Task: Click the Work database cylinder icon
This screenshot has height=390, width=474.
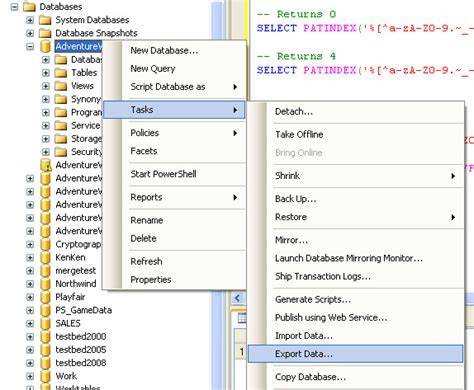Action: (x=45, y=376)
